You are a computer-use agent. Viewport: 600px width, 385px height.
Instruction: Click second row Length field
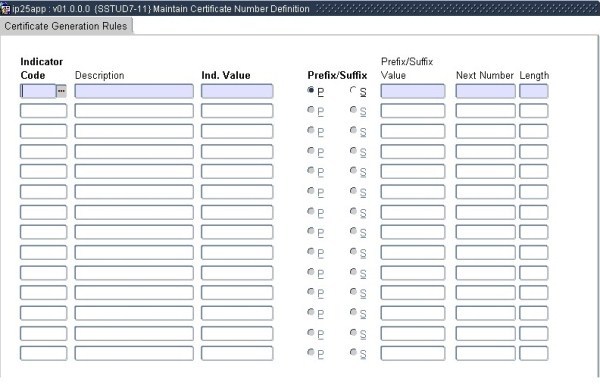[x=533, y=111]
